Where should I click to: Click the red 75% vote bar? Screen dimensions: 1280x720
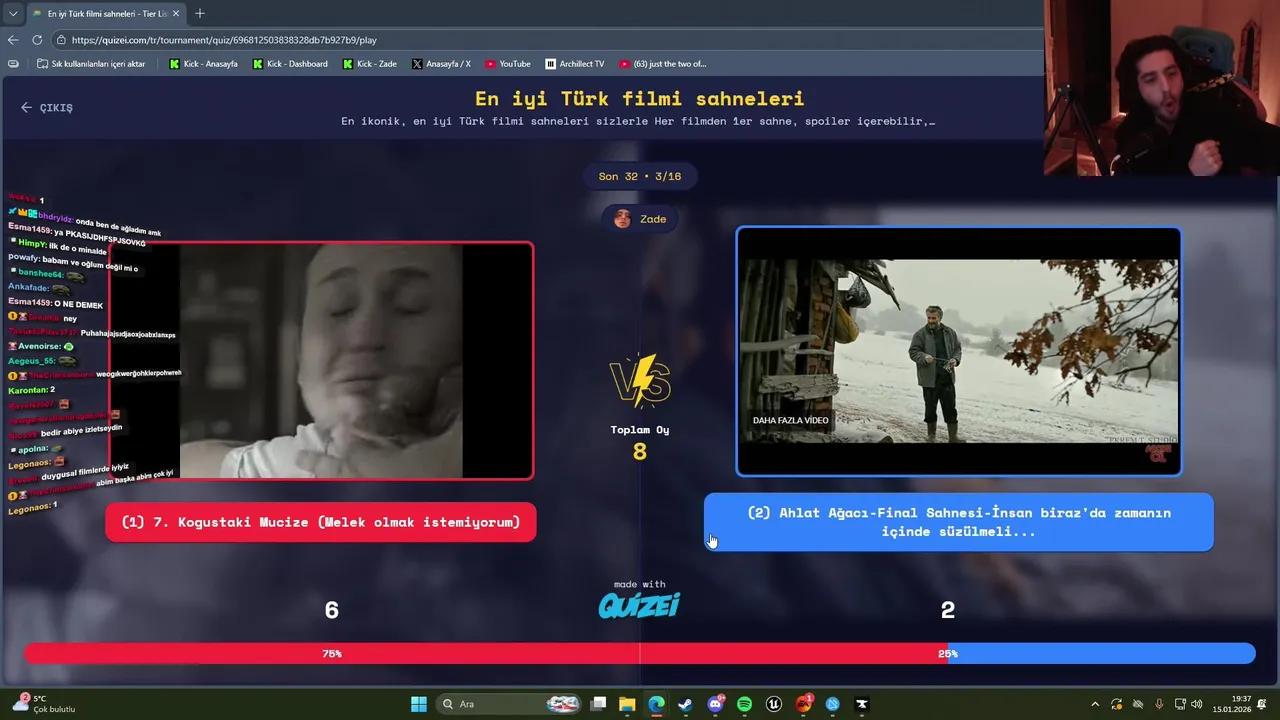(x=486, y=653)
